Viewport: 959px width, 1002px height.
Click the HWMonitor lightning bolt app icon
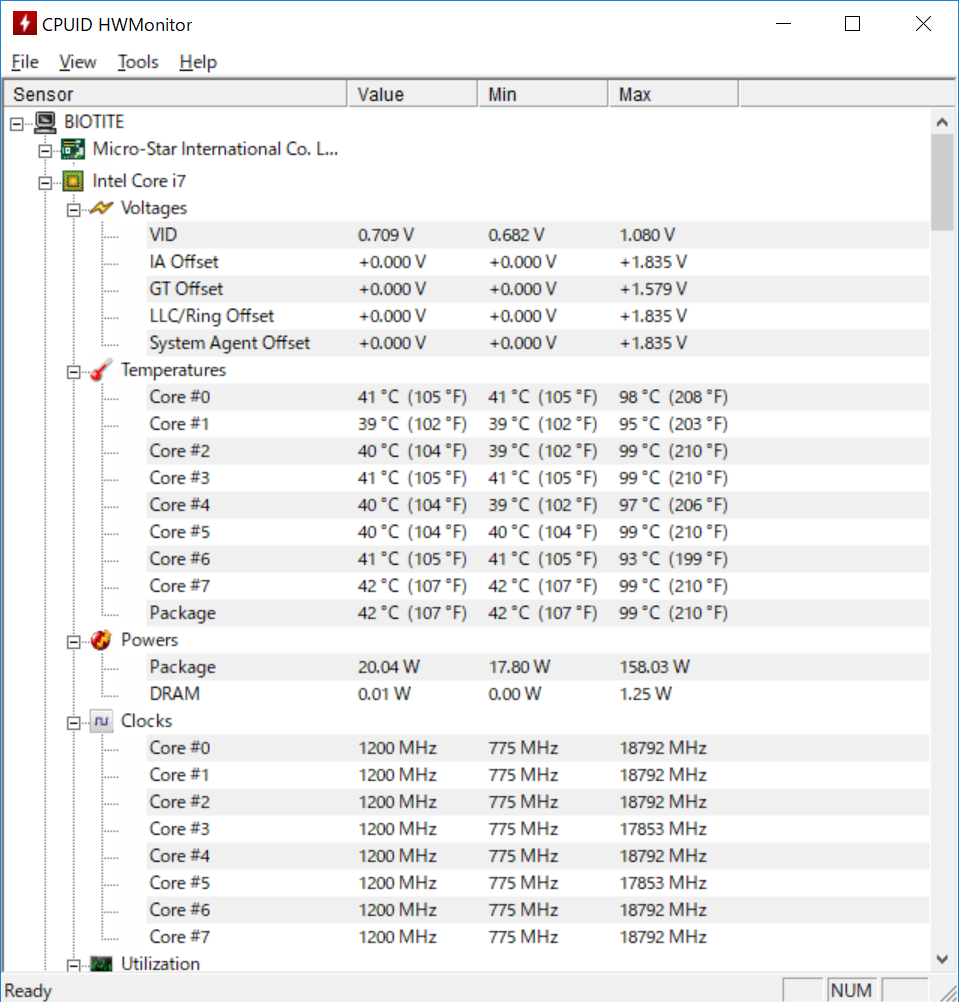[24, 24]
